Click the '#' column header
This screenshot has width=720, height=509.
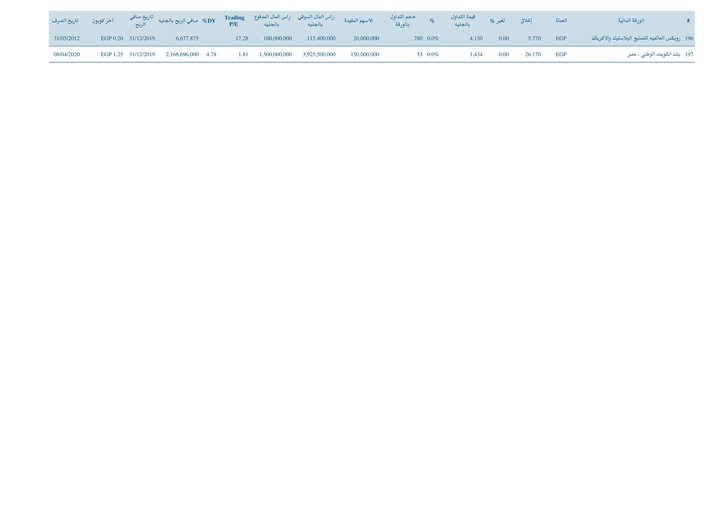[688, 21]
